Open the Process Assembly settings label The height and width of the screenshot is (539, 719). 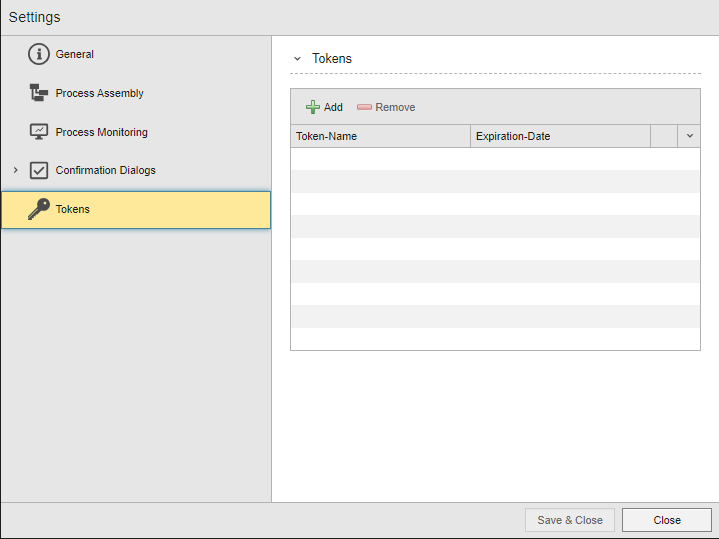coord(99,93)
